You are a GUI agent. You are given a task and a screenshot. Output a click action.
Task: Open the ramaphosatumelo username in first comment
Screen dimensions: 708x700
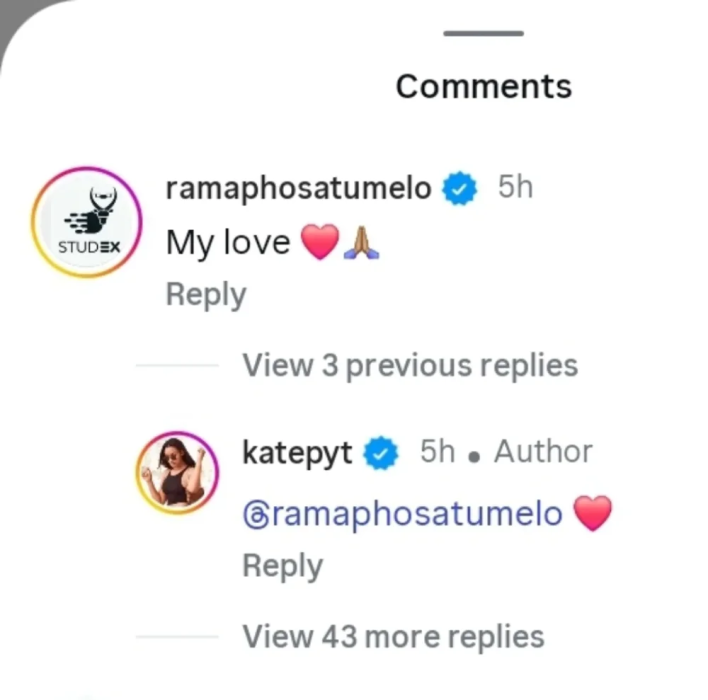tap(298, 188)
